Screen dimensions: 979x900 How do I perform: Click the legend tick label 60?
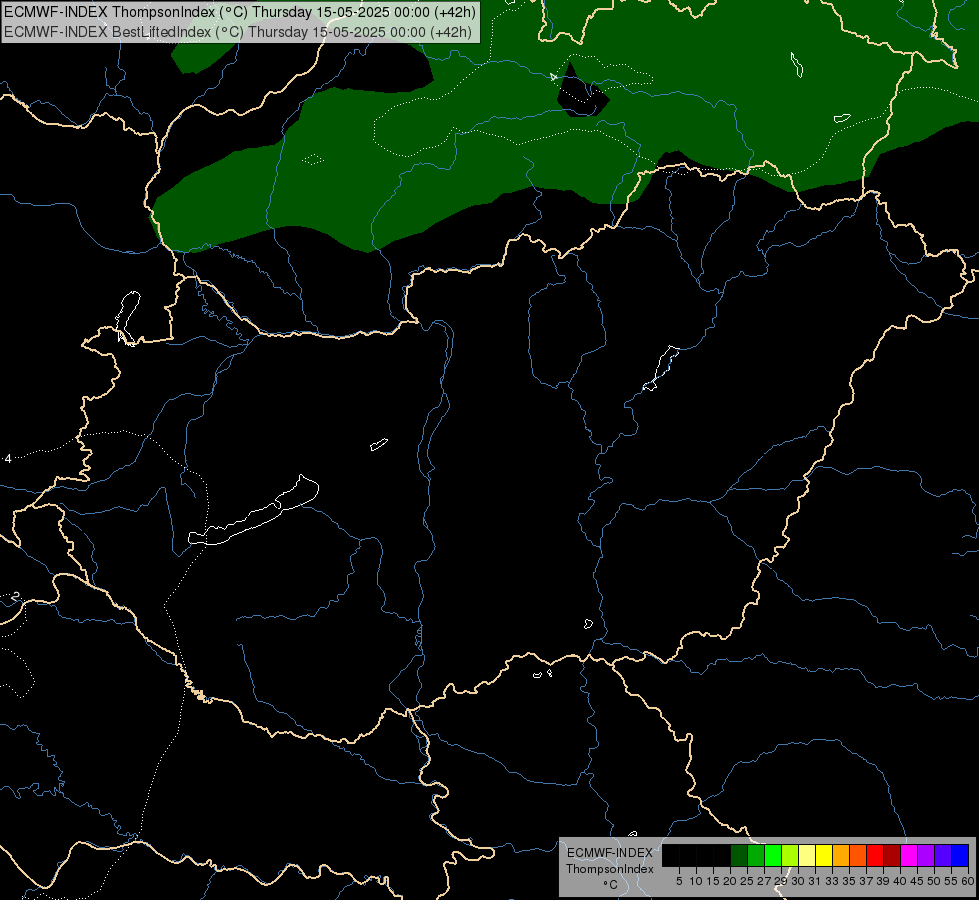[x=968, y=881]
